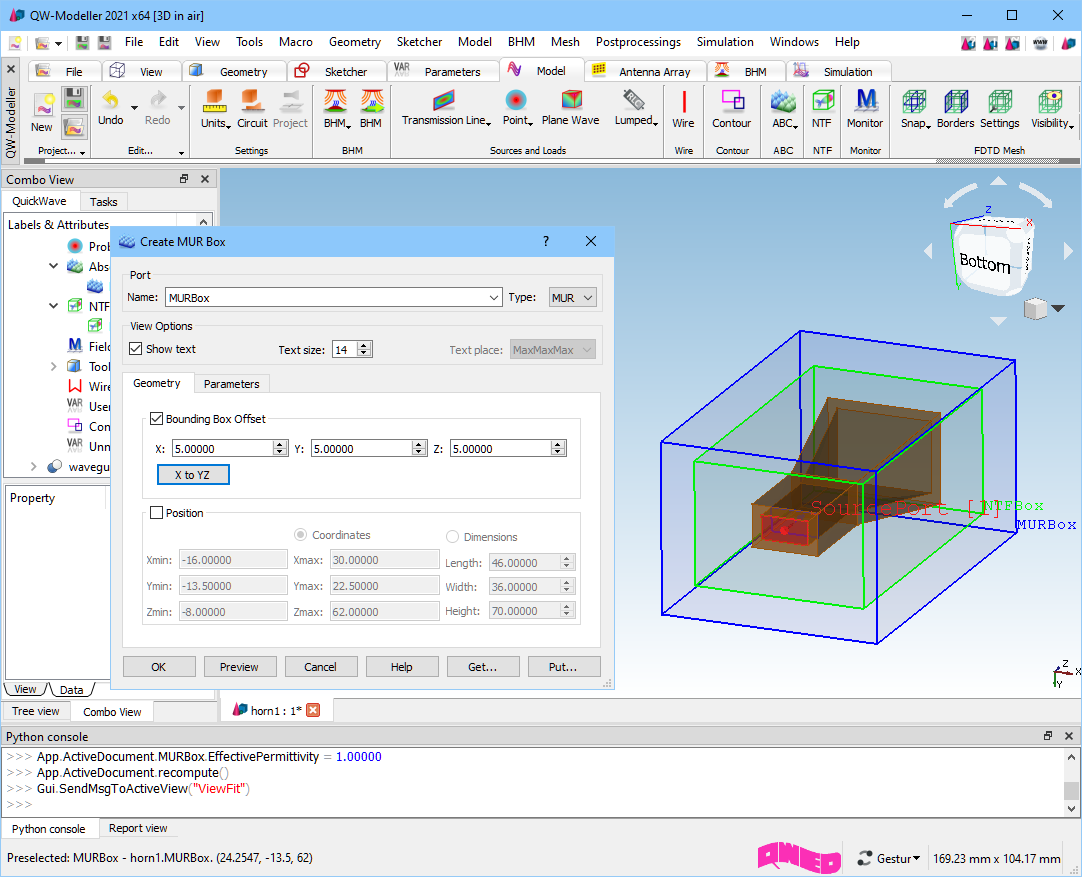Select the Dimensions radio button
The width and height of the screenshot is (1082, 877).
[452, 537]
